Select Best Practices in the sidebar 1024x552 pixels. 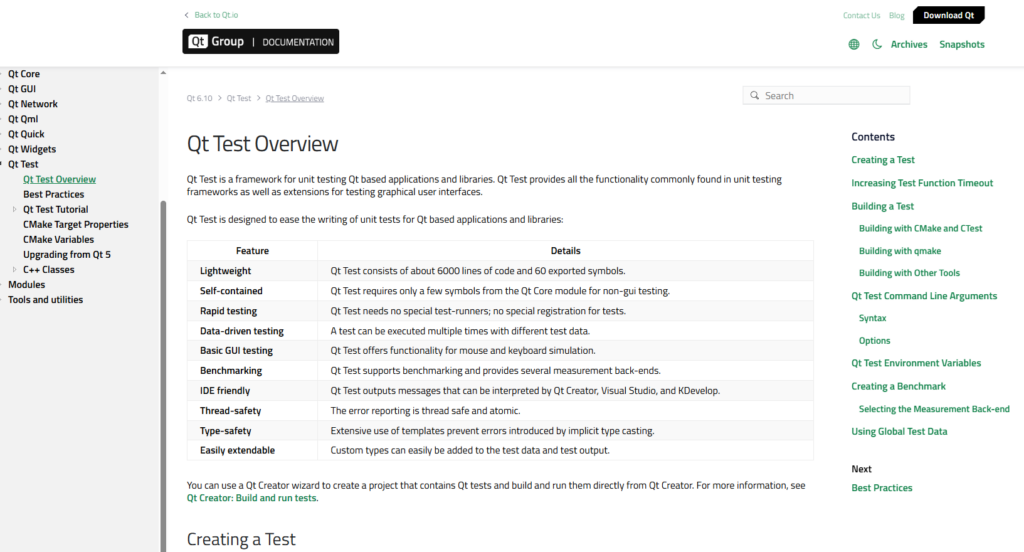[53, 194]
